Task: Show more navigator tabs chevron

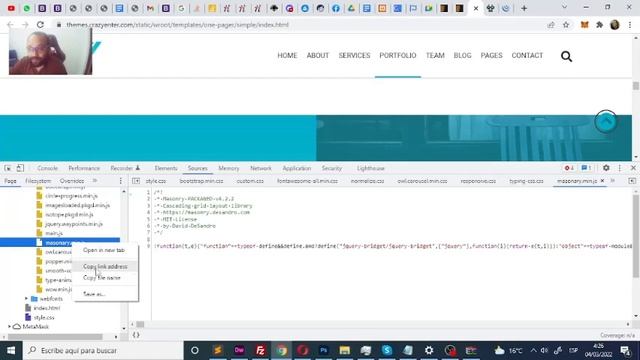Action: tap(95, 181)
